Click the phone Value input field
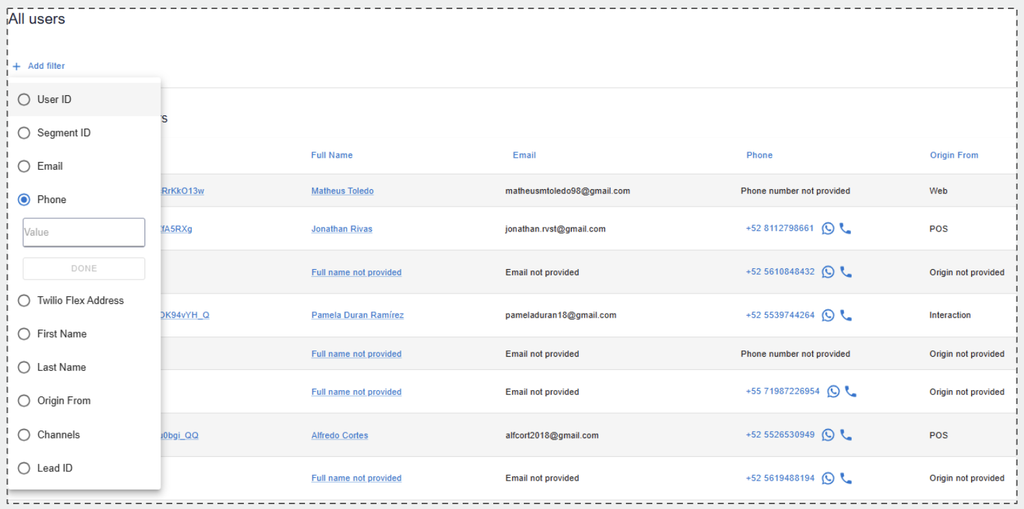 (x=84, y=232)
